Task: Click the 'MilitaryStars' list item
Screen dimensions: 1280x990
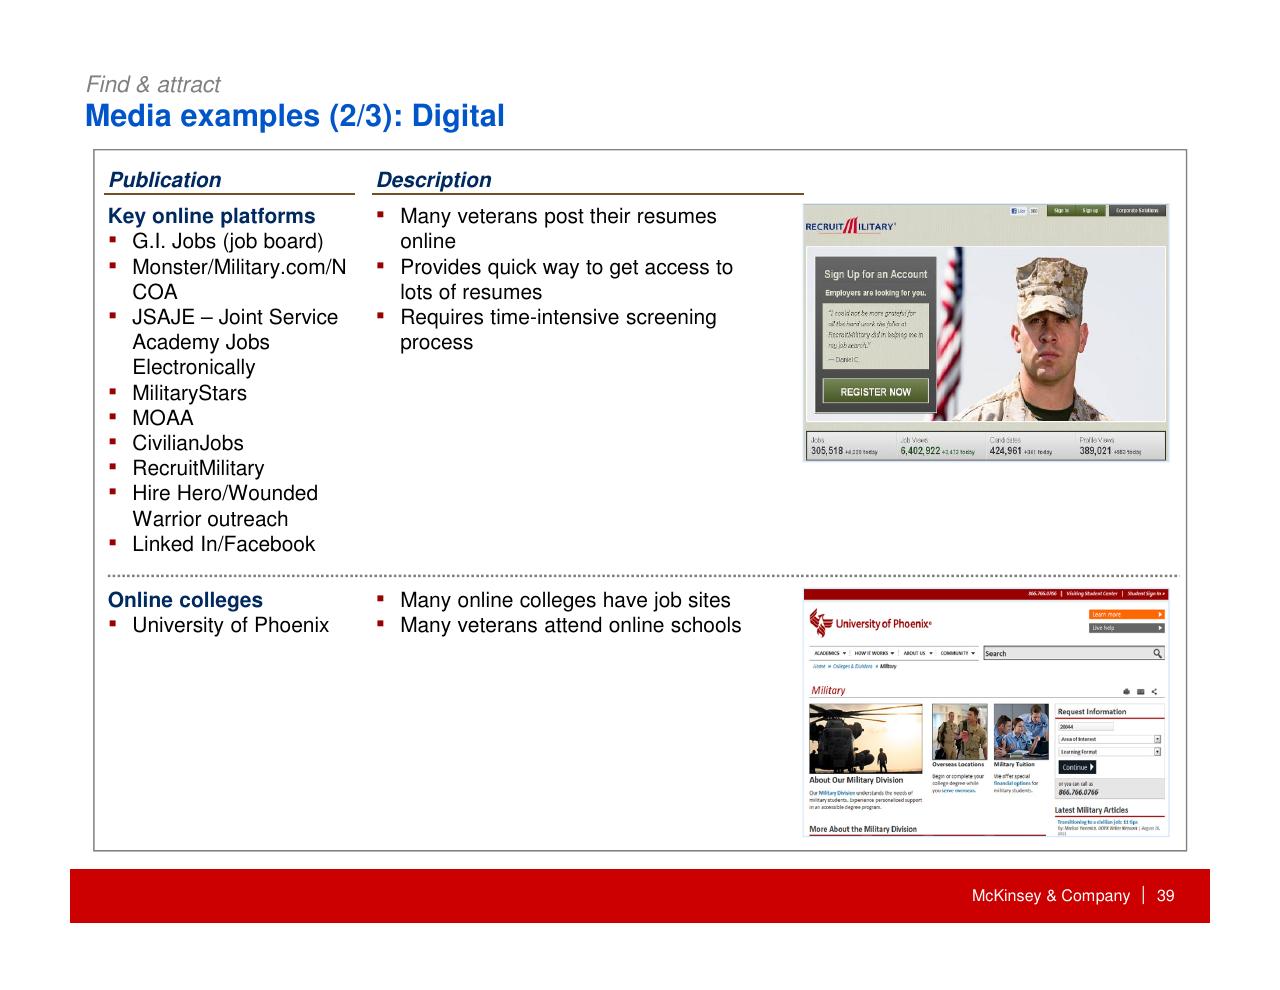Action: coord(189,393)
